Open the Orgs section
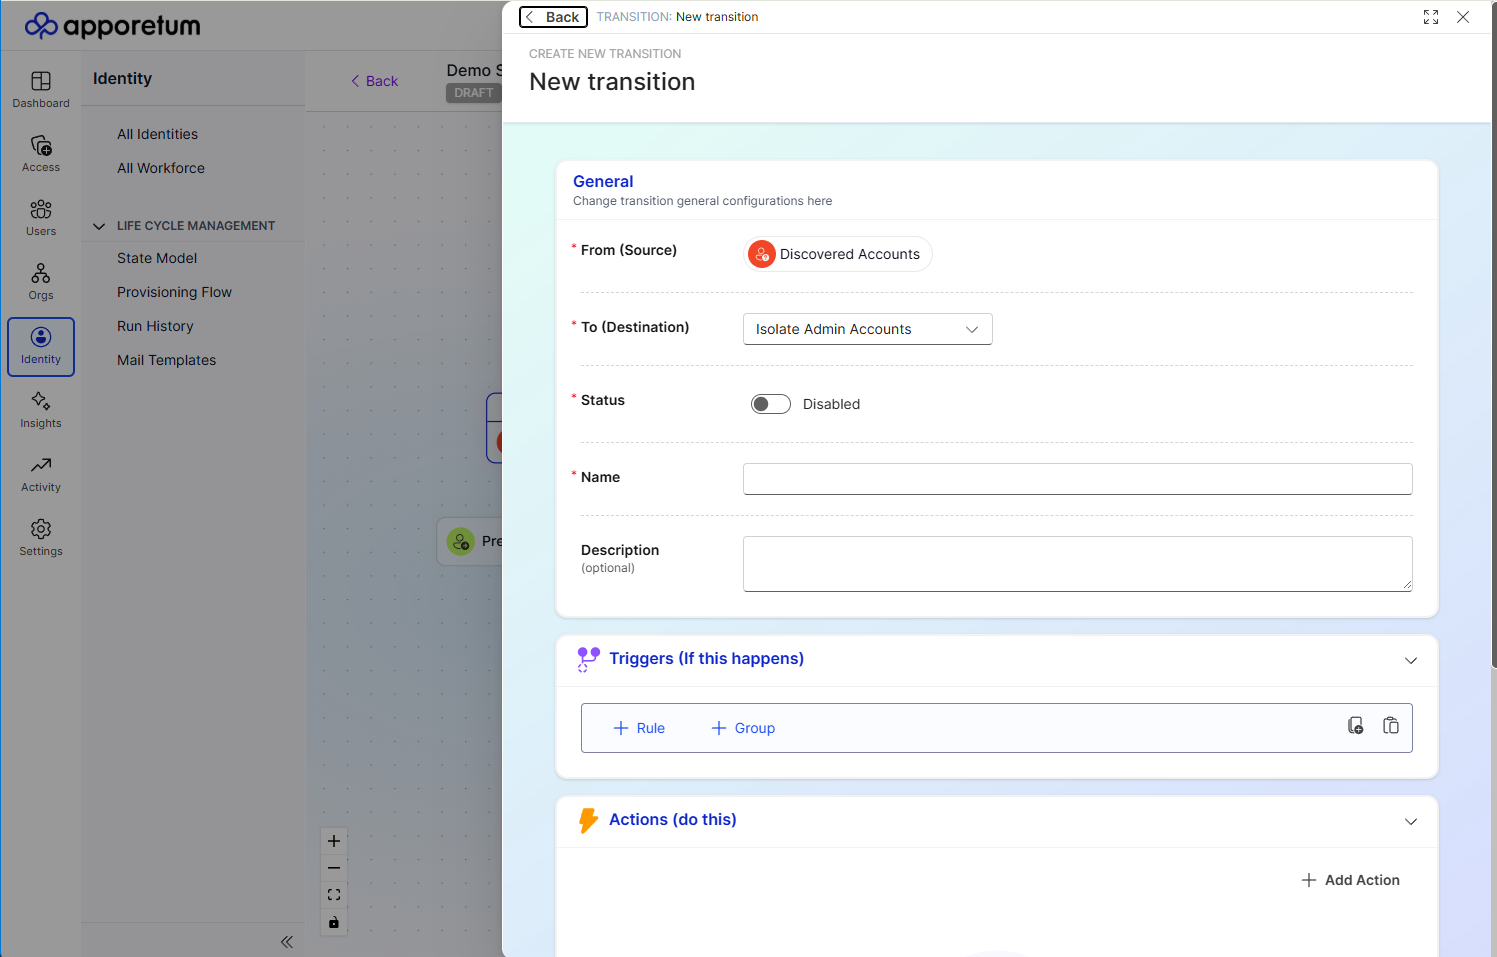Screen dimensions: 1497x957 tap(40, 280)
